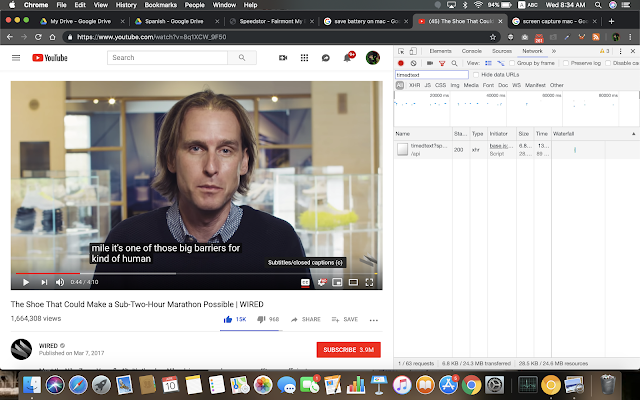Viewport: 640px width, 400px height.
Task: Click the address bar URL
Action: (151, 37)
